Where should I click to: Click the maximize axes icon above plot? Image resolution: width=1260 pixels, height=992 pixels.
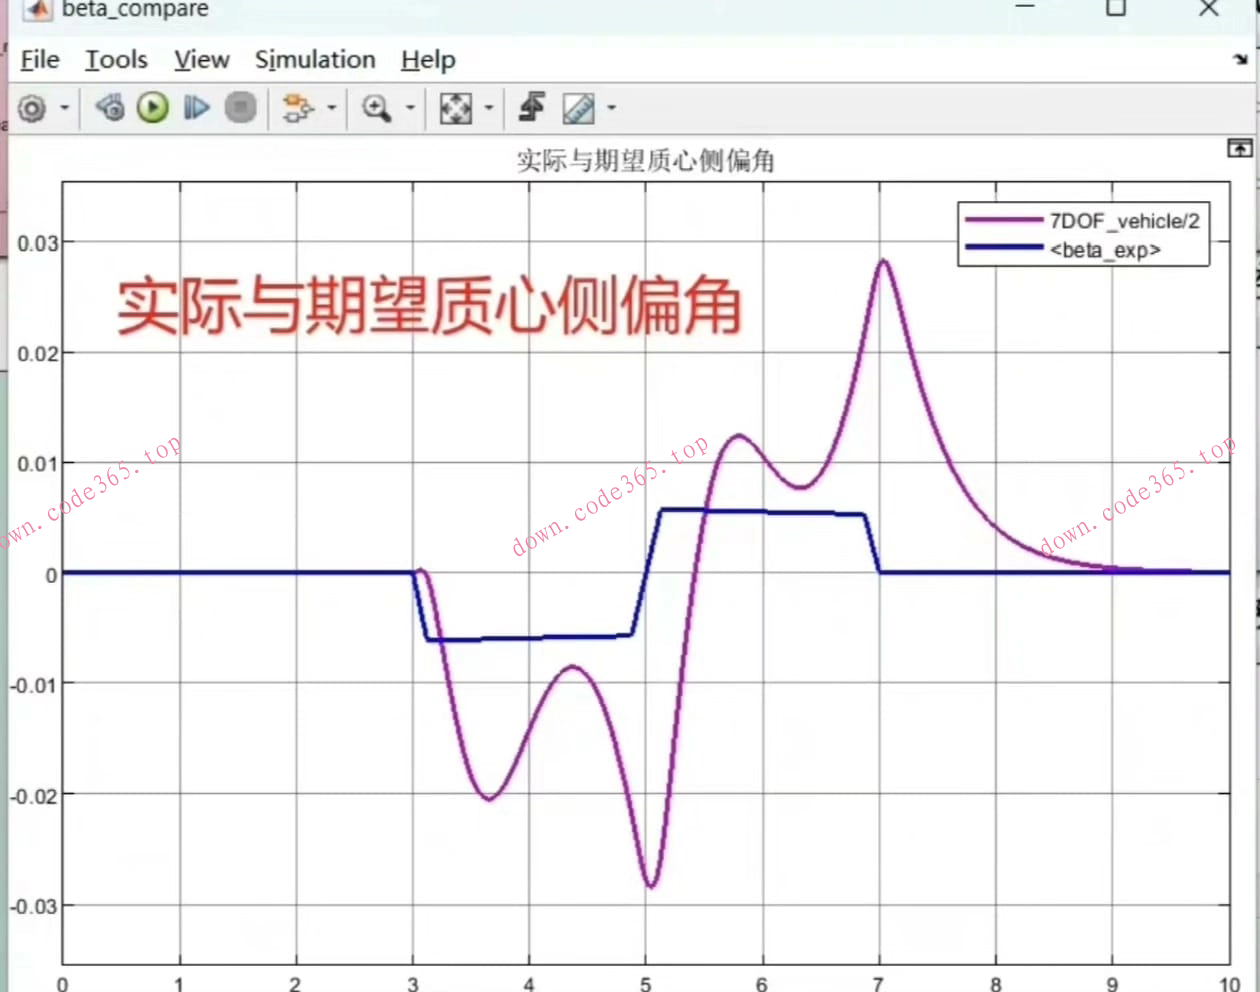point(1239,149)
